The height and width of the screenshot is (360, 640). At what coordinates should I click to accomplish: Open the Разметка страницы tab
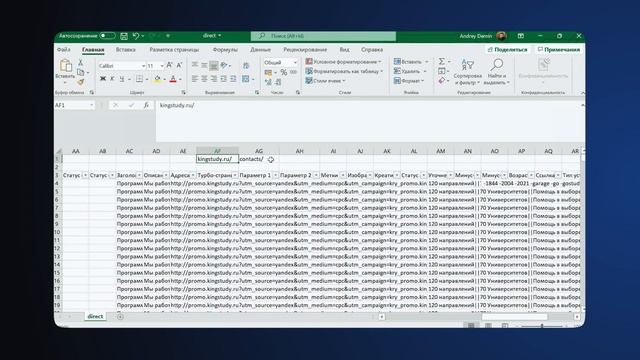click(x=174, y=49)
